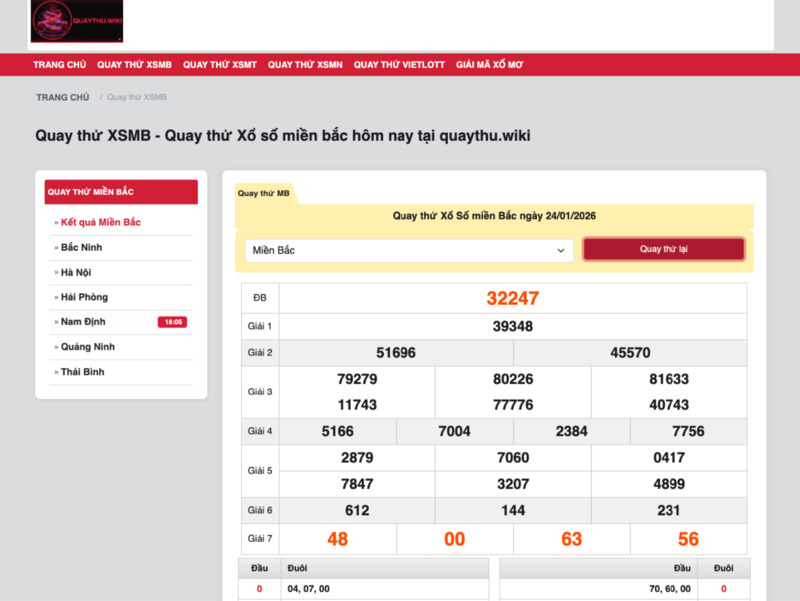Open Quay Thử Vietlott page

click(x=399, y=65)
